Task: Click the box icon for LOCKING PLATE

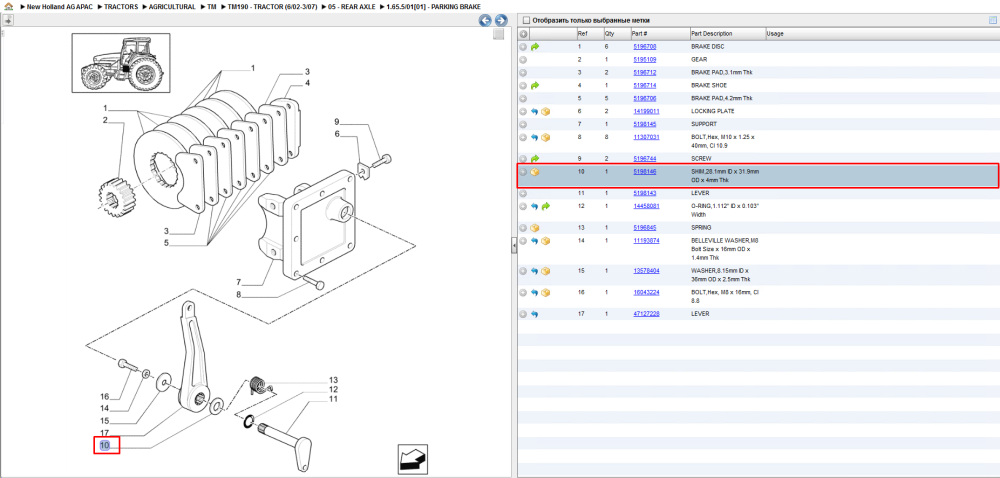Action: 545,112
